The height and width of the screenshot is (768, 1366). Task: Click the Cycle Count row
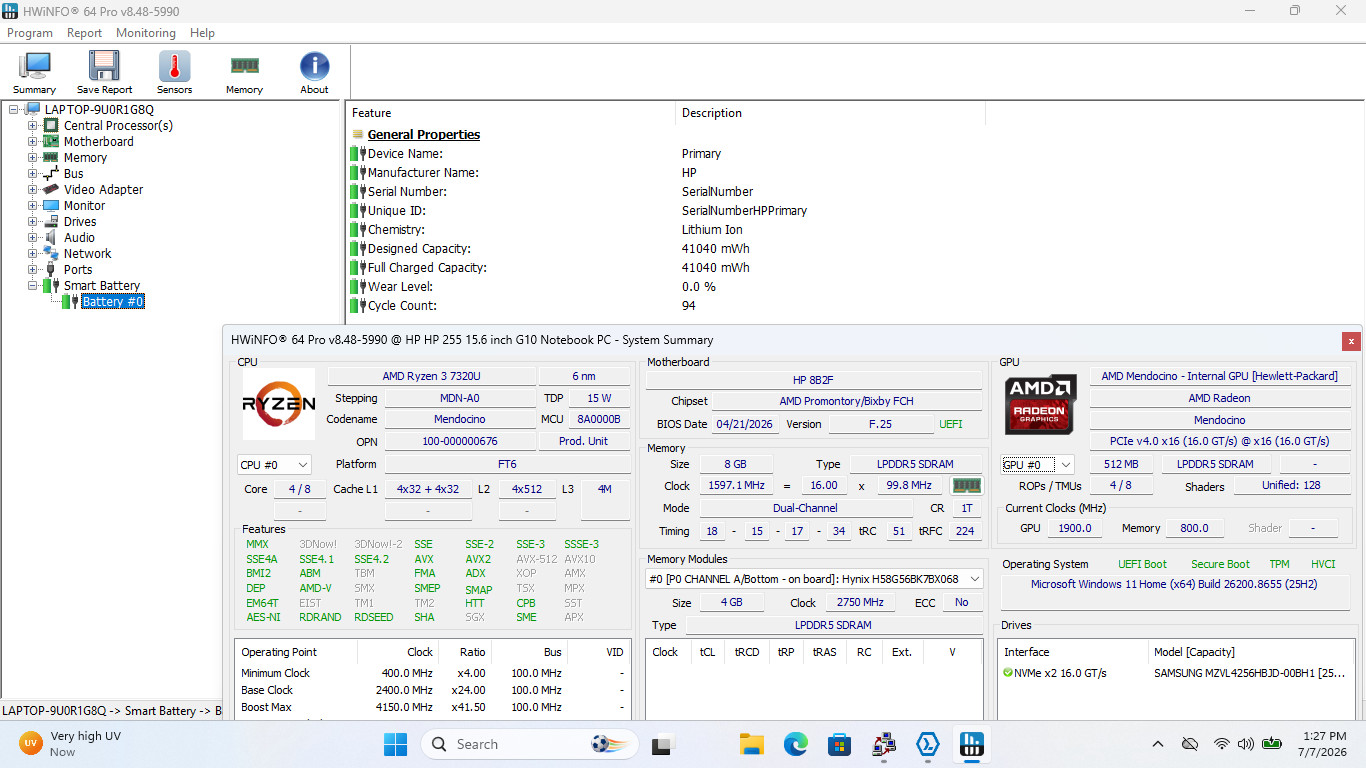click(523, 305)
